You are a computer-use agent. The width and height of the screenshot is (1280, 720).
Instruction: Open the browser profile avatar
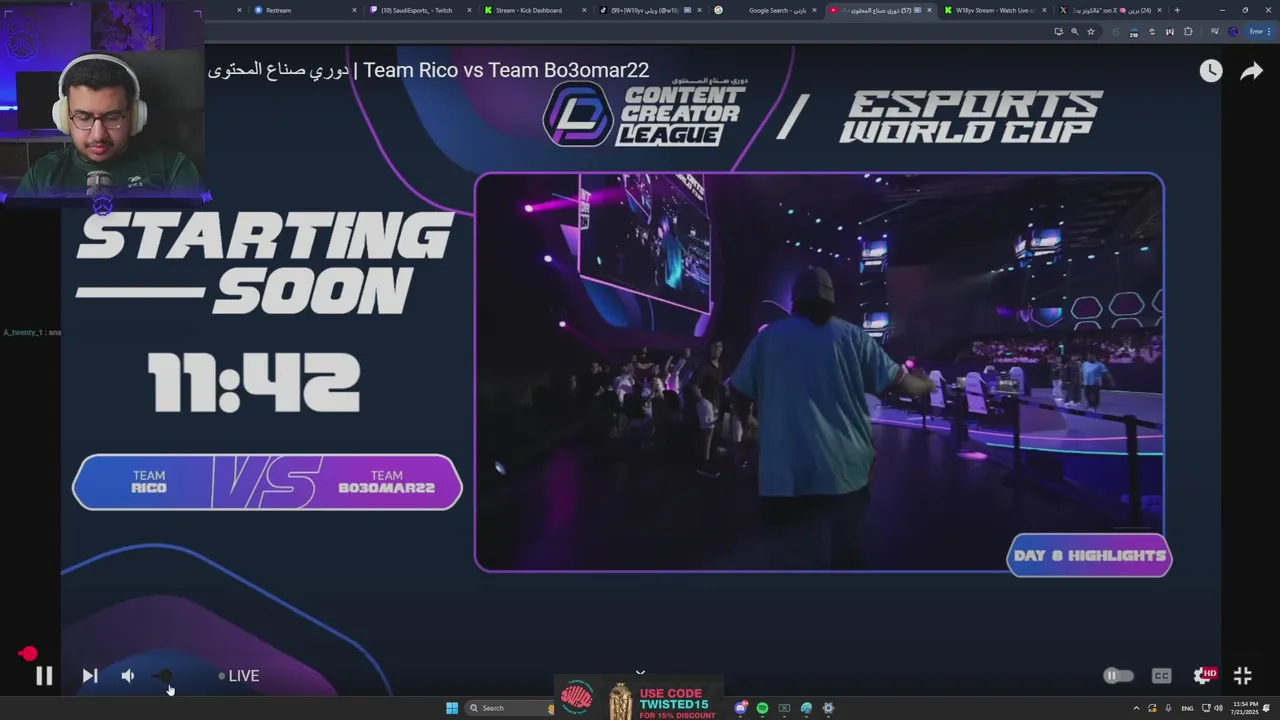coord(1233,32)
